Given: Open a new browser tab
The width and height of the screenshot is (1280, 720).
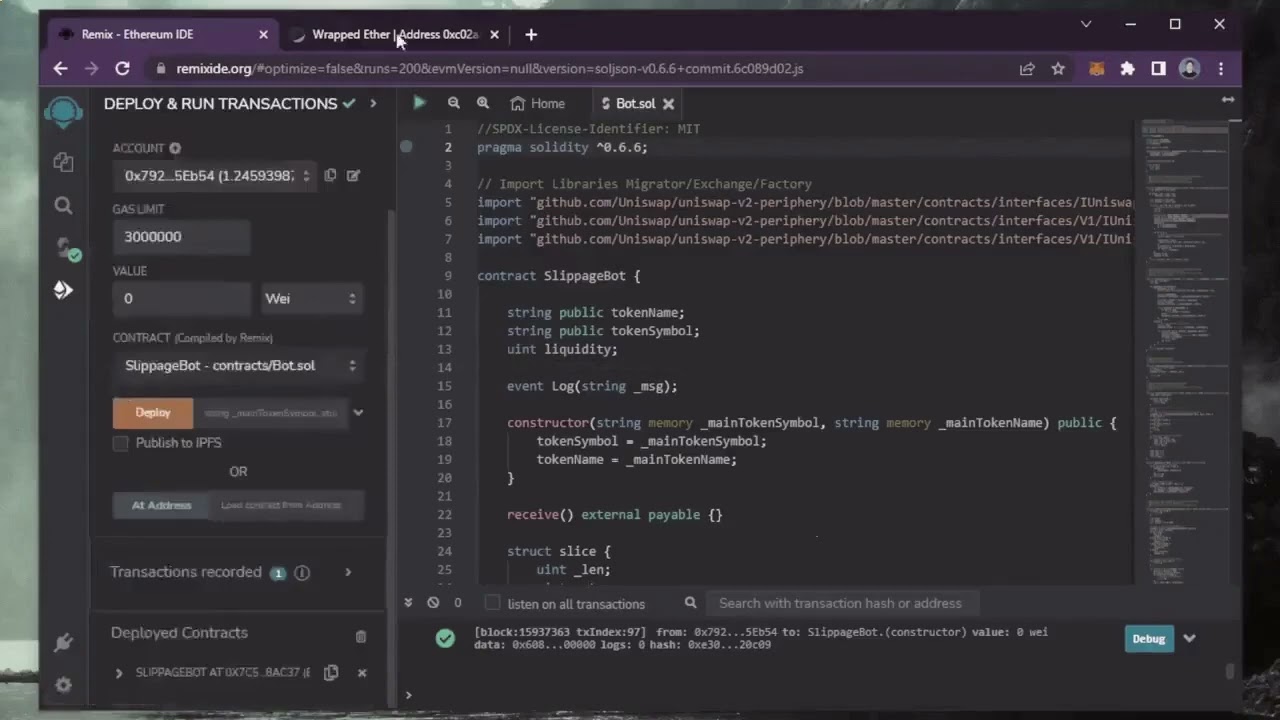Looking at the screenshot, I should 531,34.
